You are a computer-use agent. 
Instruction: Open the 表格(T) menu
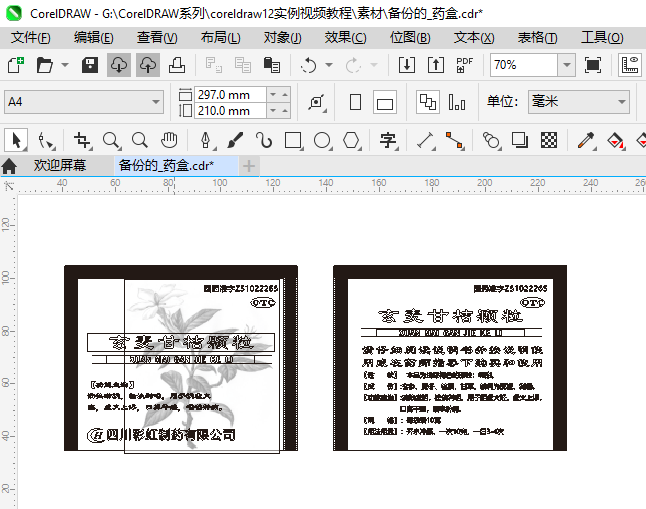(538, 38)
